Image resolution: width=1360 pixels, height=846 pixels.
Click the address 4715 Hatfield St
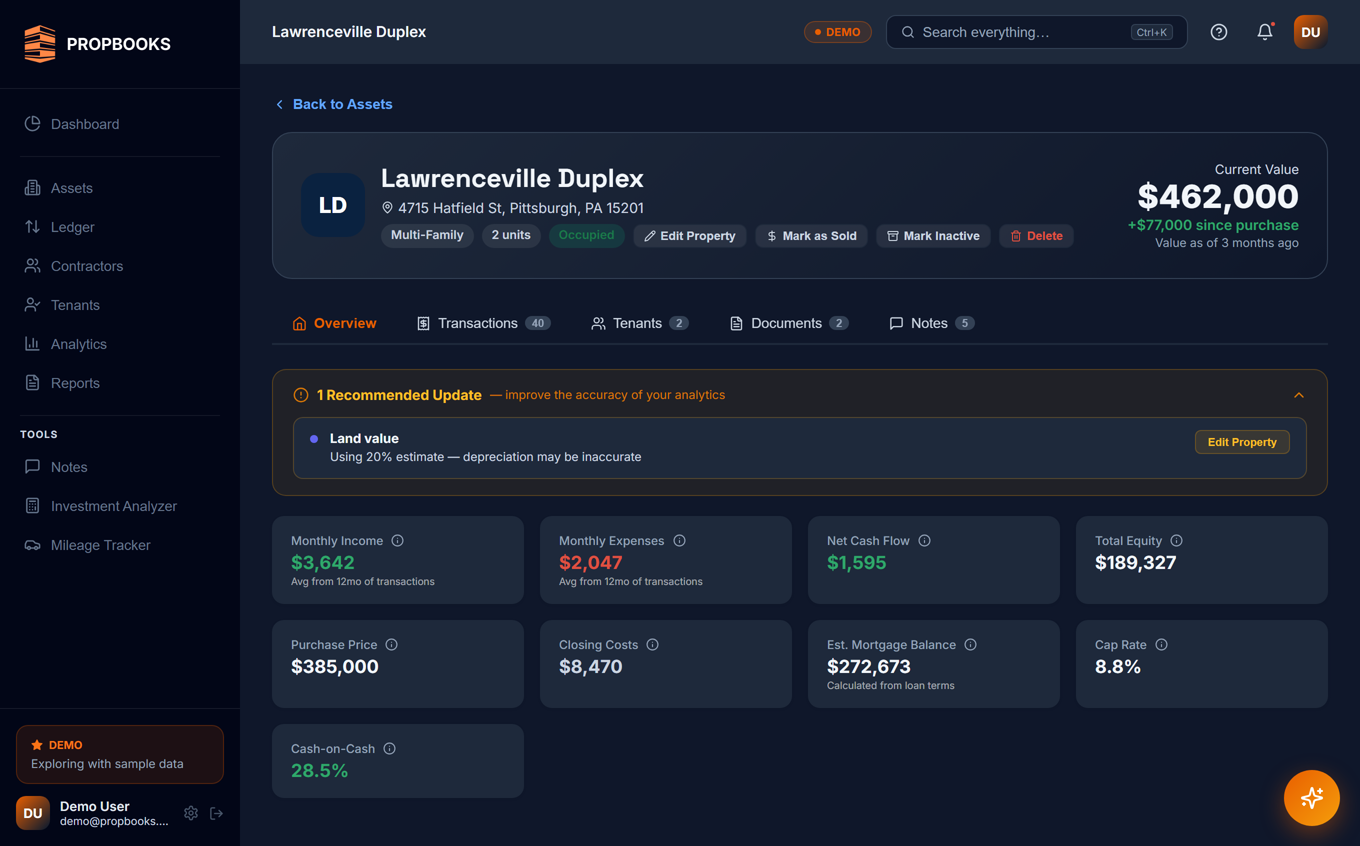coord(512,208)
